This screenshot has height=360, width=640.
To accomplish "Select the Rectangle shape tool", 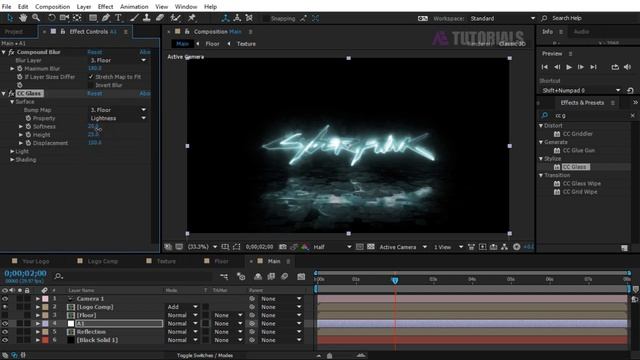I will pos(93,18).
